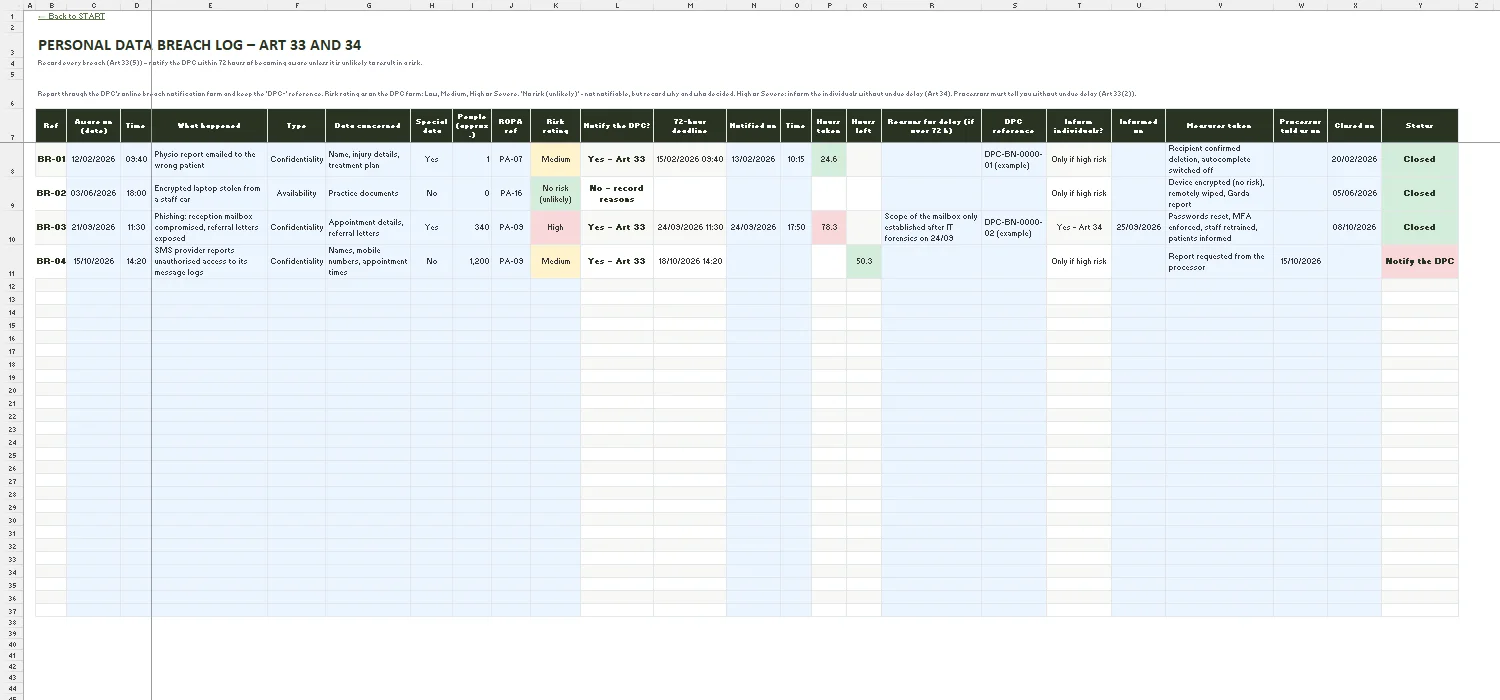Select the SMS provider unauthorised access cell
1500x700 pixels.
209,261
